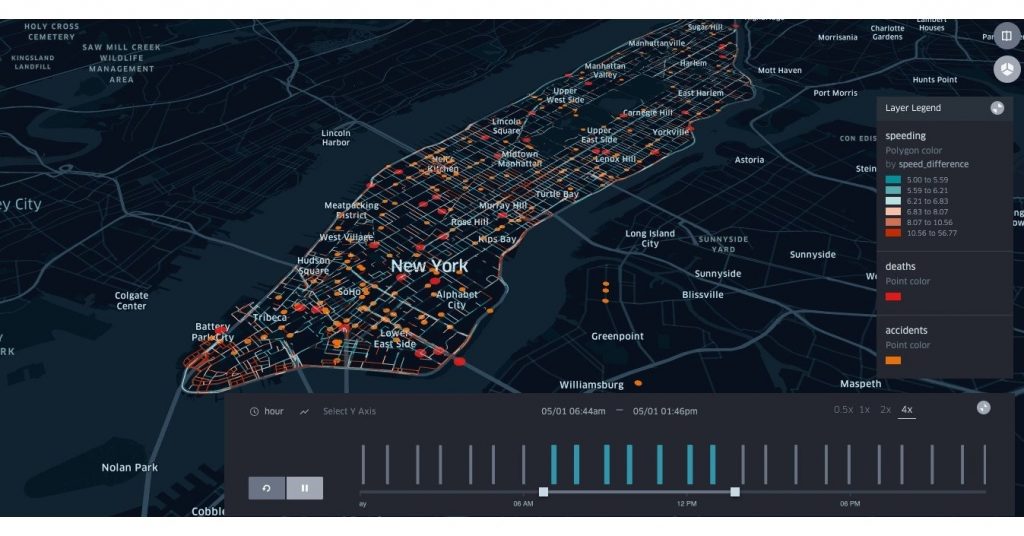Image resolution: width=1024 pixels, height=536 pixels.
Task: Click the right time range slider handle
Action: pos(735,492)
